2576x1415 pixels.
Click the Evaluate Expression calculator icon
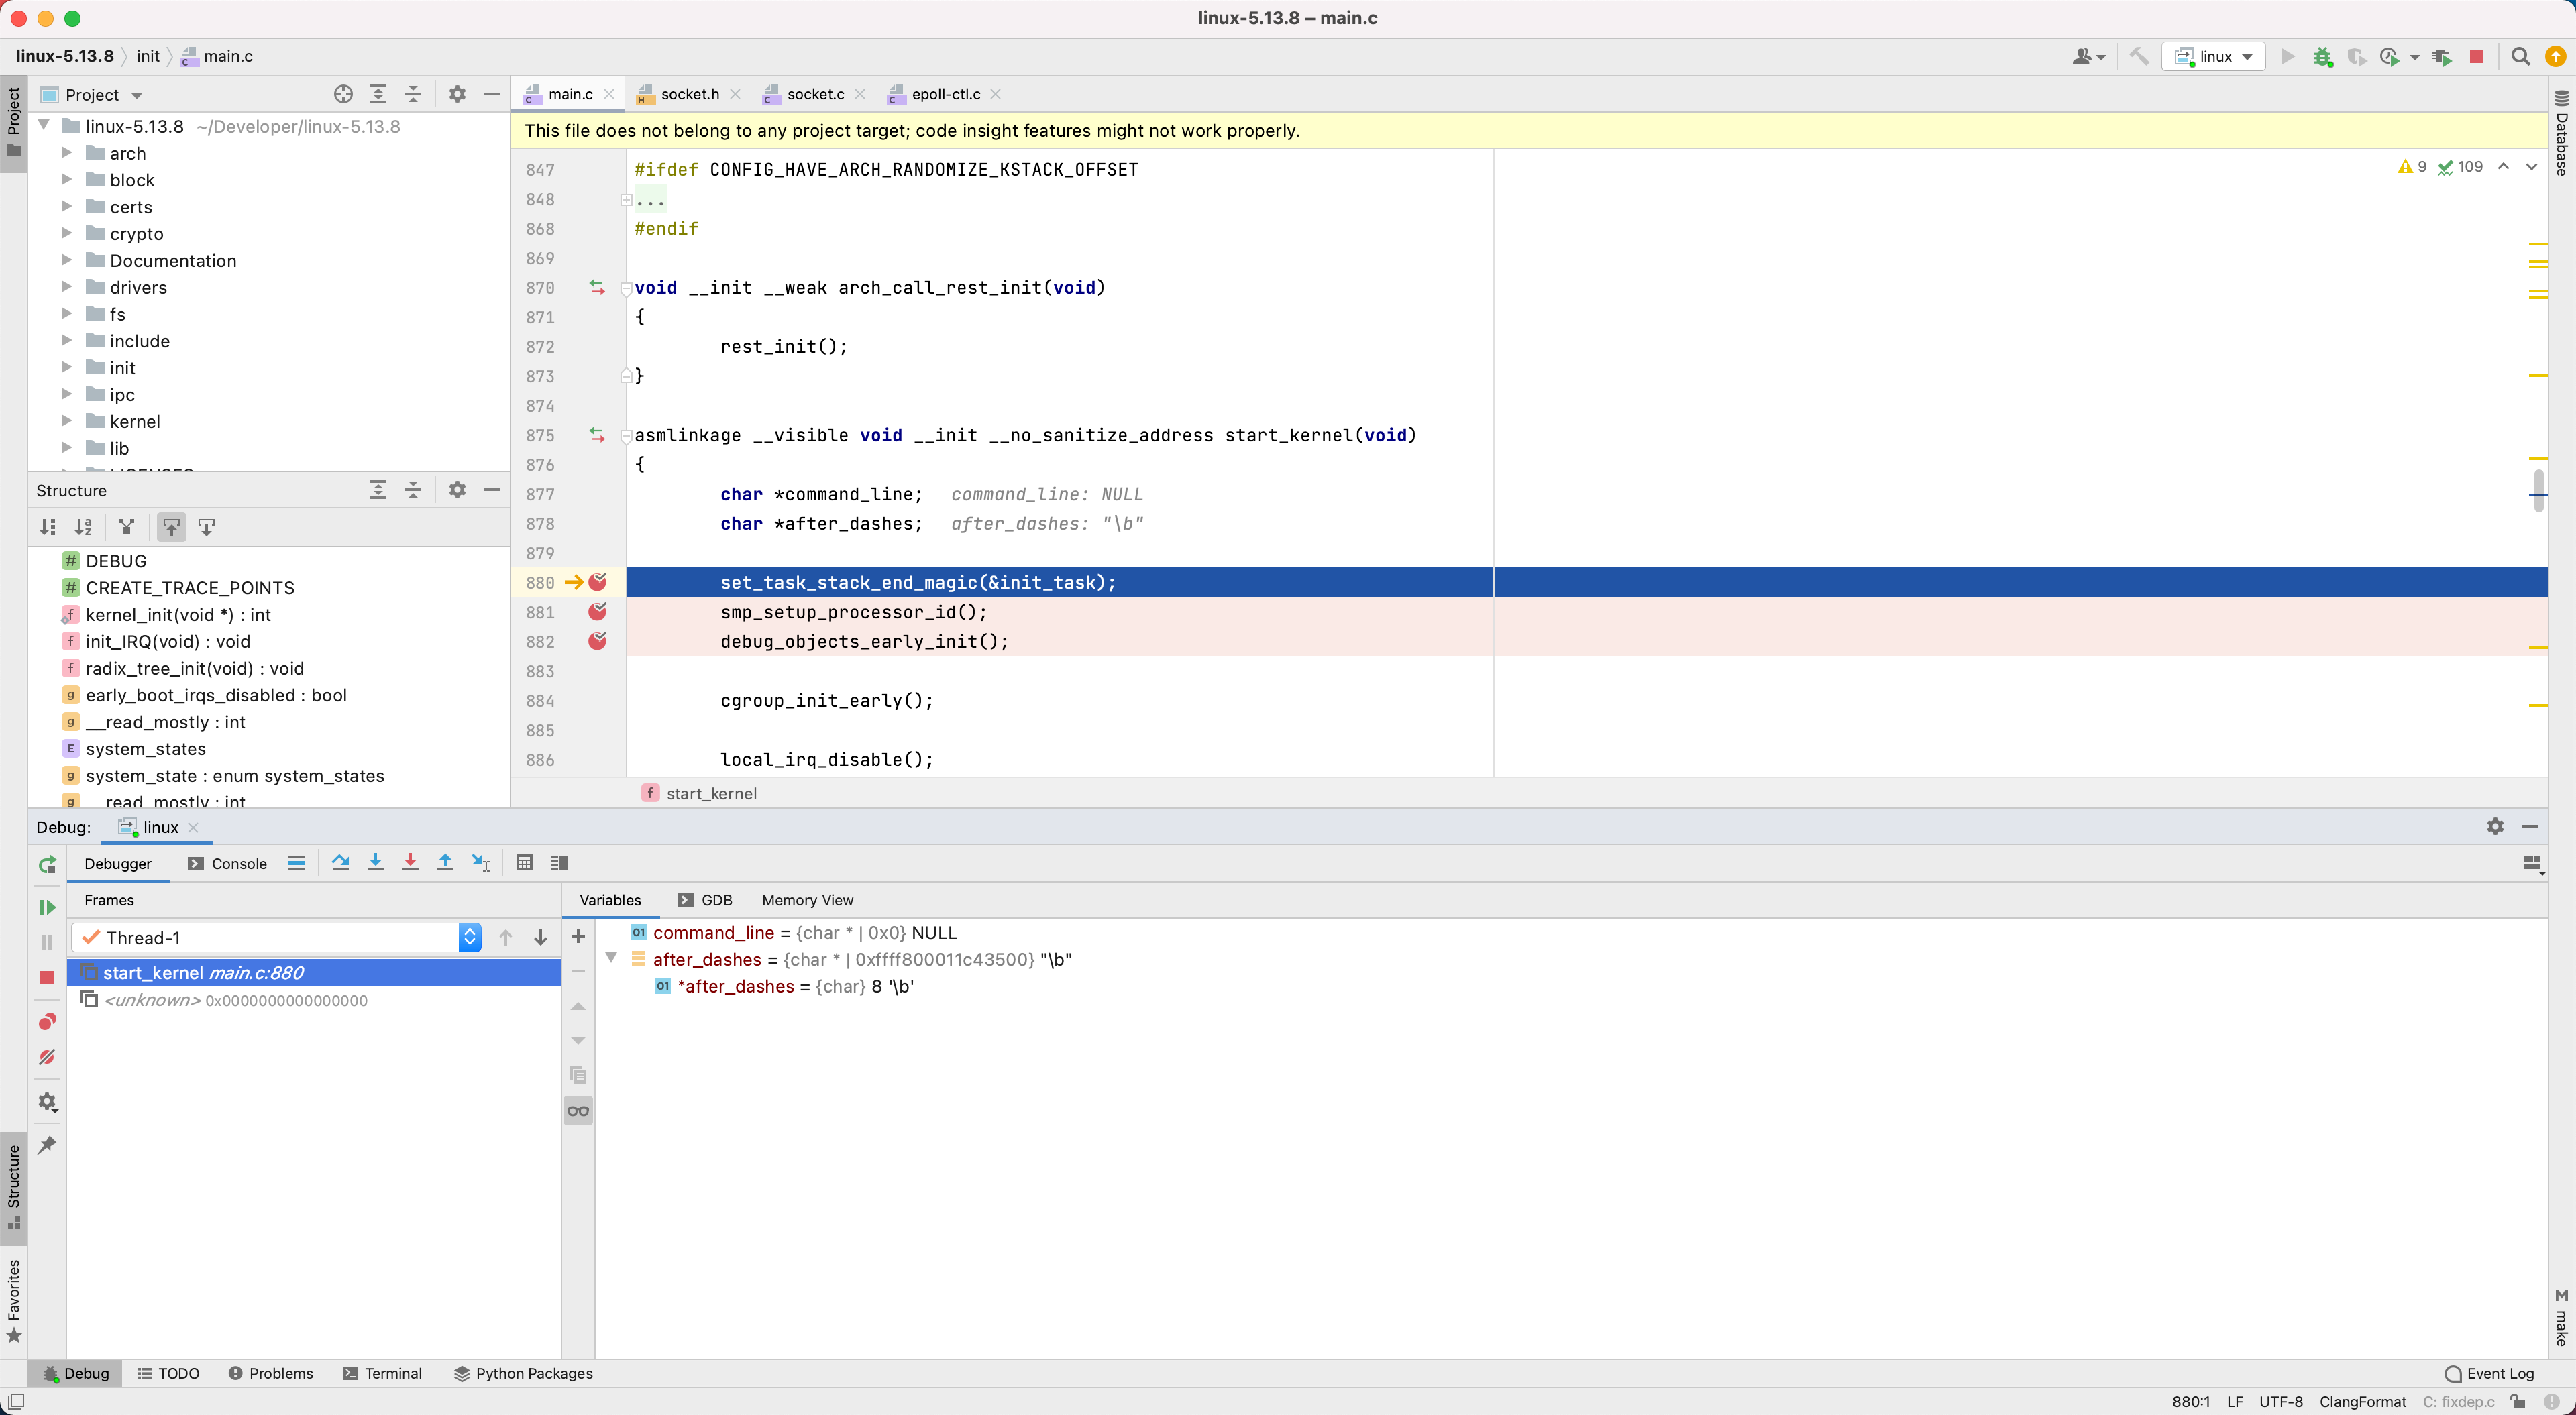[x=524, y=862]
